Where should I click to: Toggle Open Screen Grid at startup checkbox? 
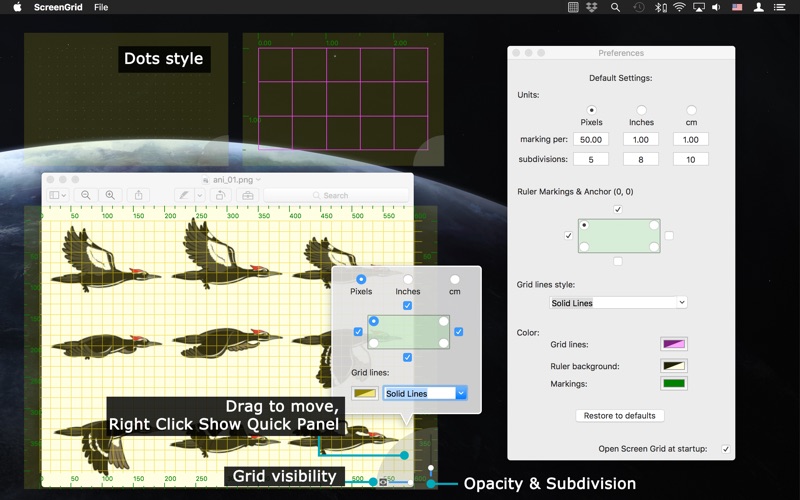coord(726,449)
